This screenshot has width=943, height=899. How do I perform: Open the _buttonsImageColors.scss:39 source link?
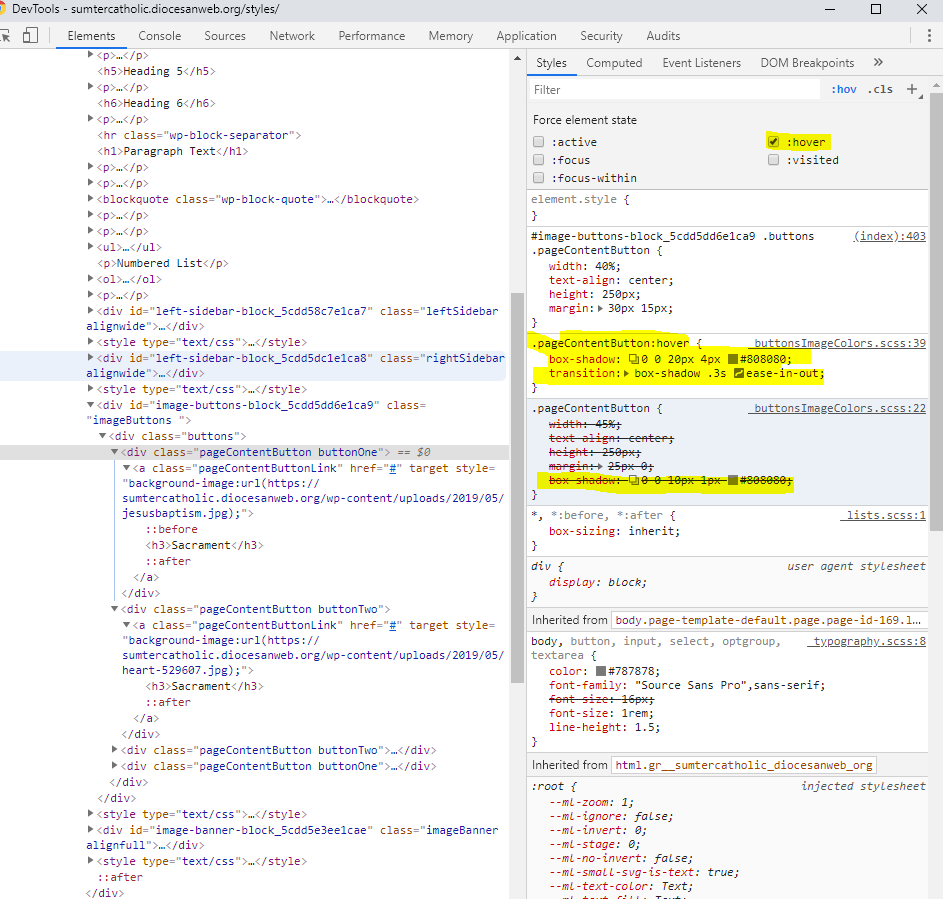click(840, 342)
